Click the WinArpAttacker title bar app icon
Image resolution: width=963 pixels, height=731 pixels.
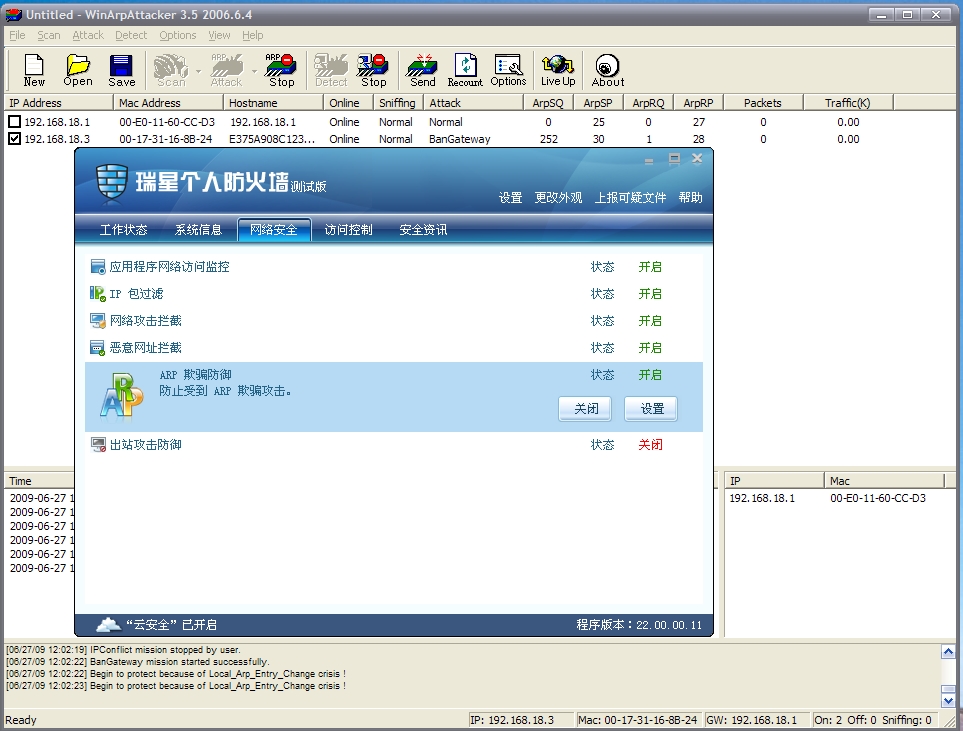tap(14, 14)
